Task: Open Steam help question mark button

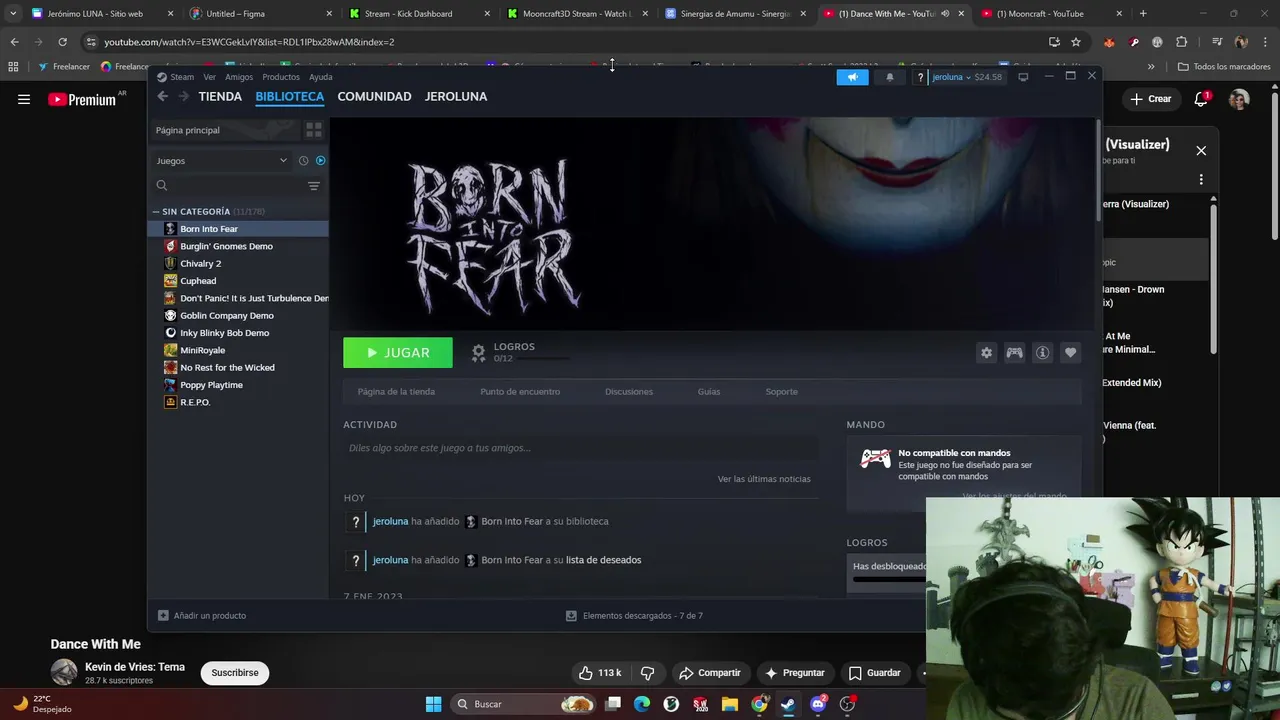Action: tap(920, 77)
